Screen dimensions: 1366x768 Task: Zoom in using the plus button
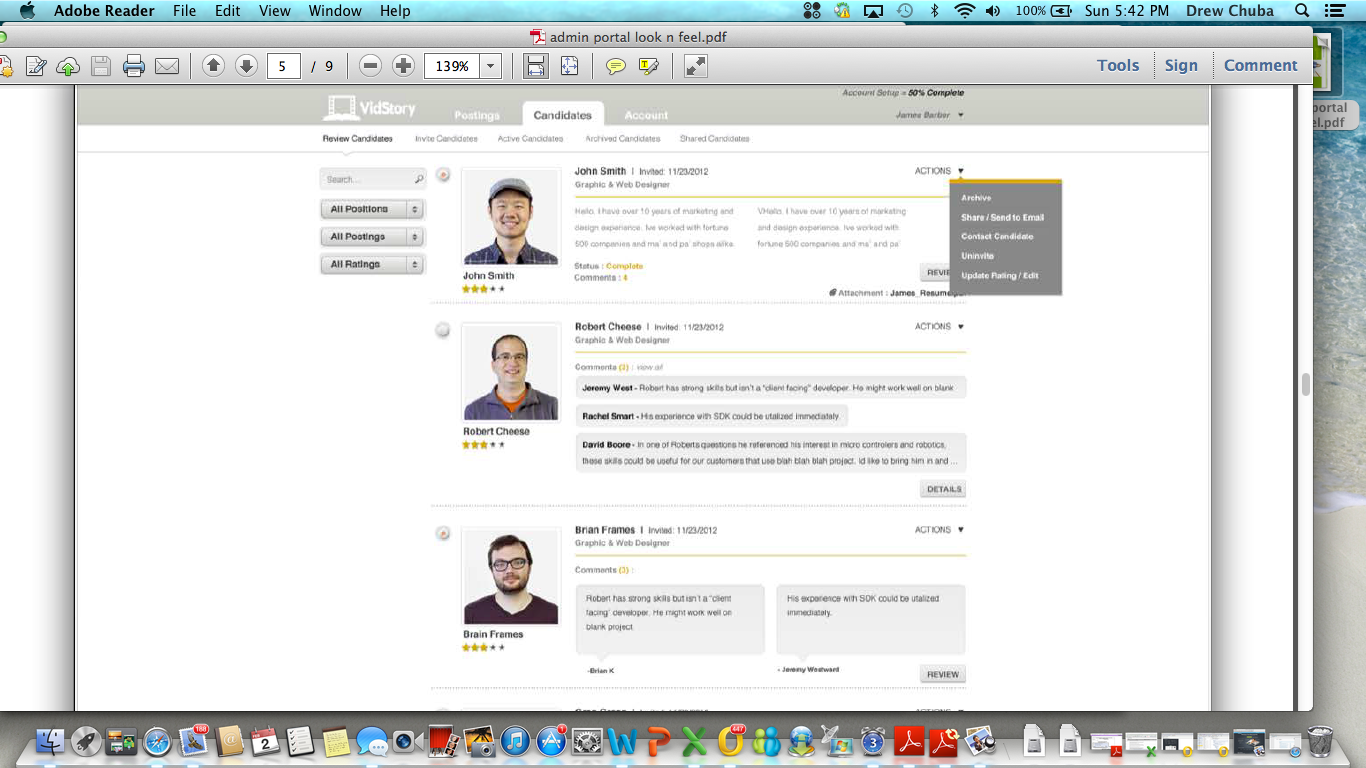[403, 66]
